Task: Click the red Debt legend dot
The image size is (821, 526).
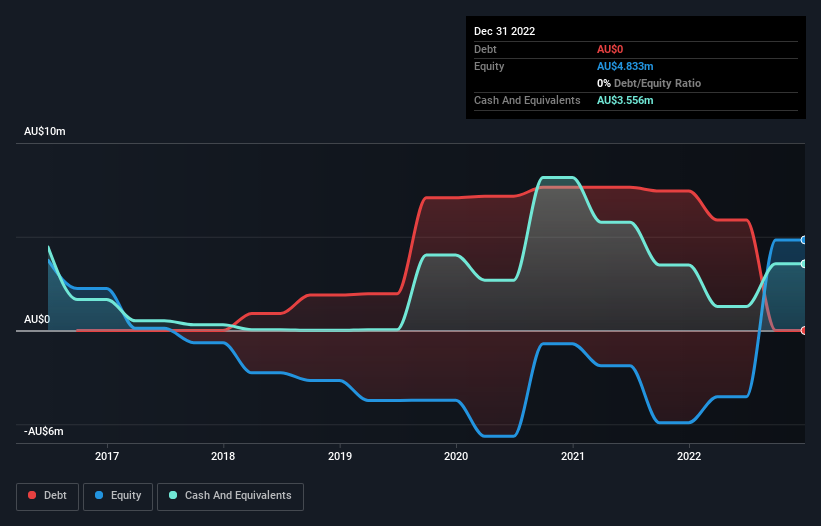Action: (32, 495)
